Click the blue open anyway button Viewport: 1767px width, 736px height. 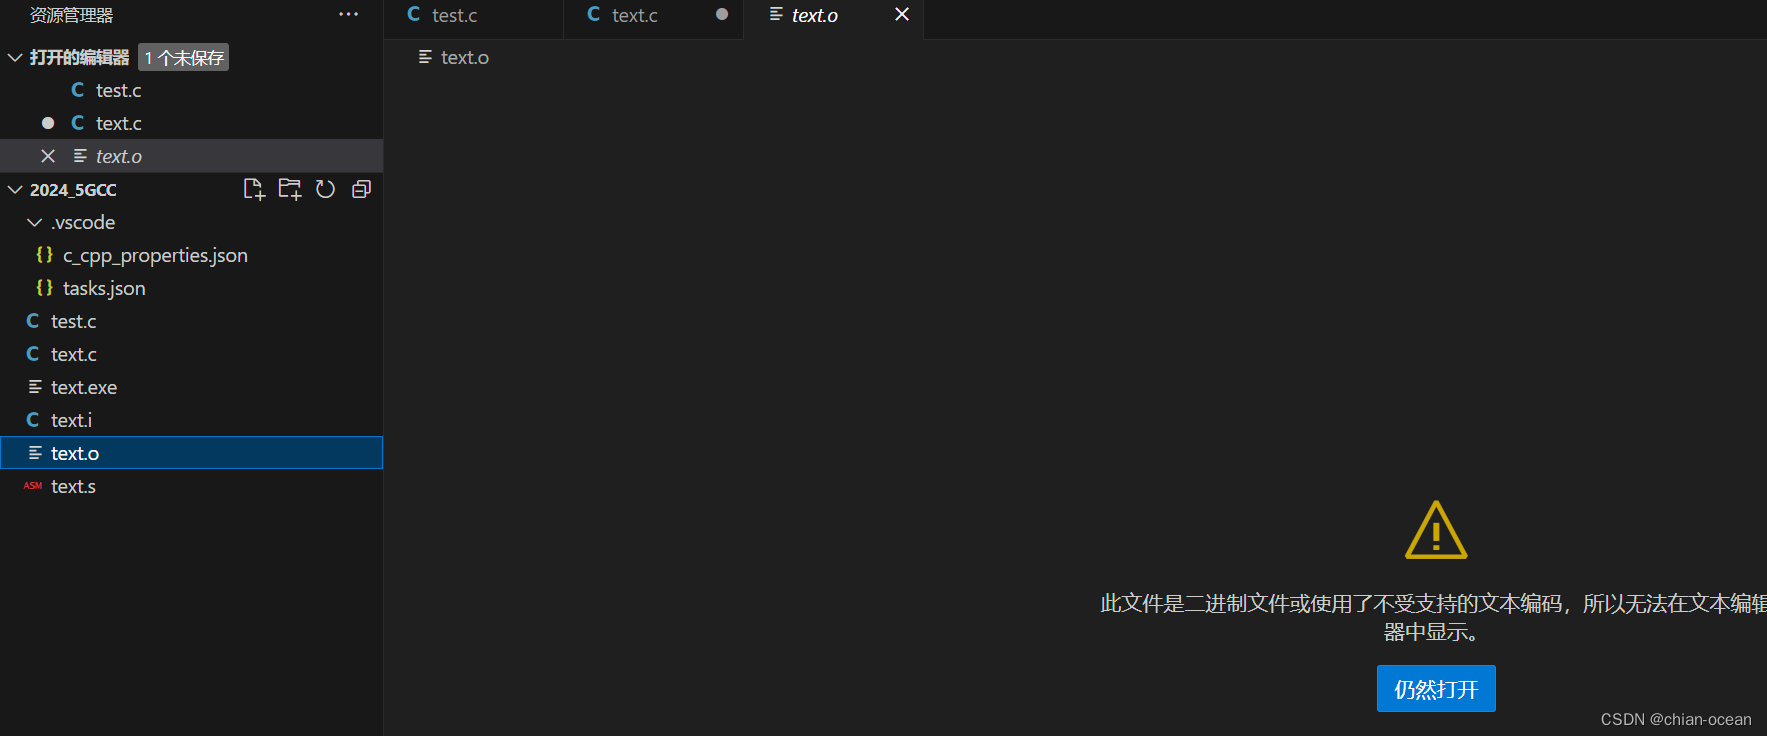1435,689
